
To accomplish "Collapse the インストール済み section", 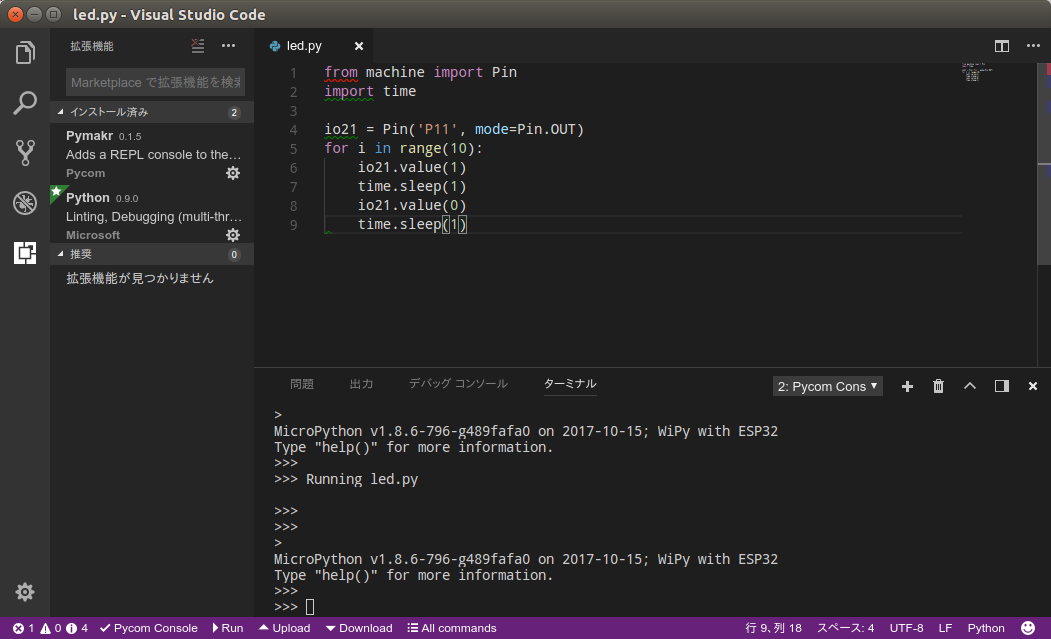I will (x=152, y=112).
